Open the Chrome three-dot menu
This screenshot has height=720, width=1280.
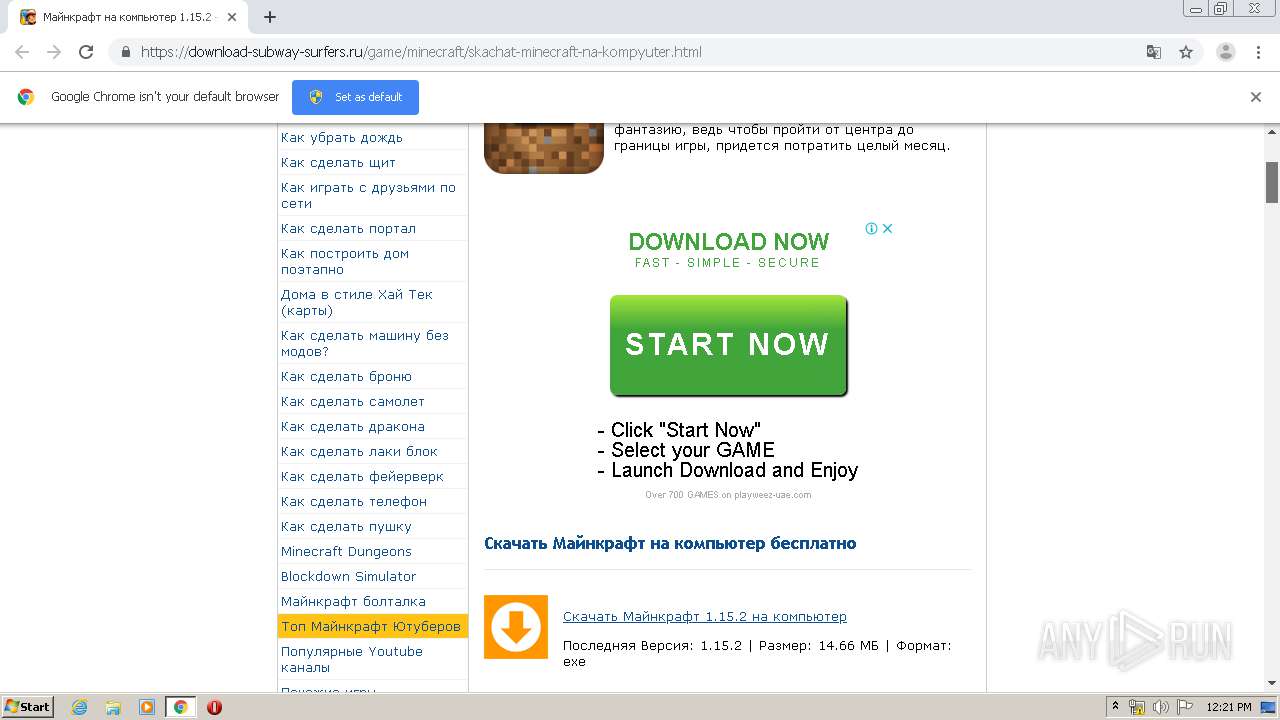tap(1258, 52)
